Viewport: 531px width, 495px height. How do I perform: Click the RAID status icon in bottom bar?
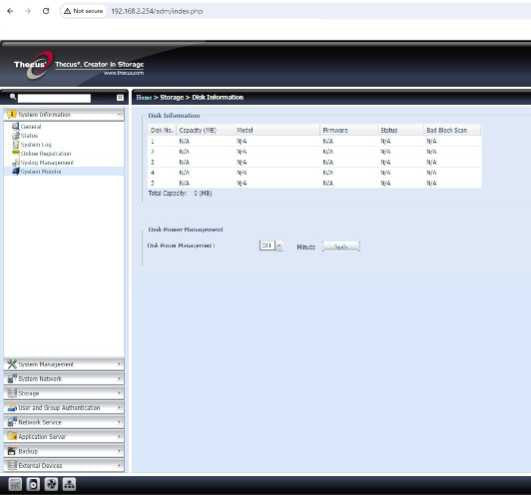click(15, 484)
